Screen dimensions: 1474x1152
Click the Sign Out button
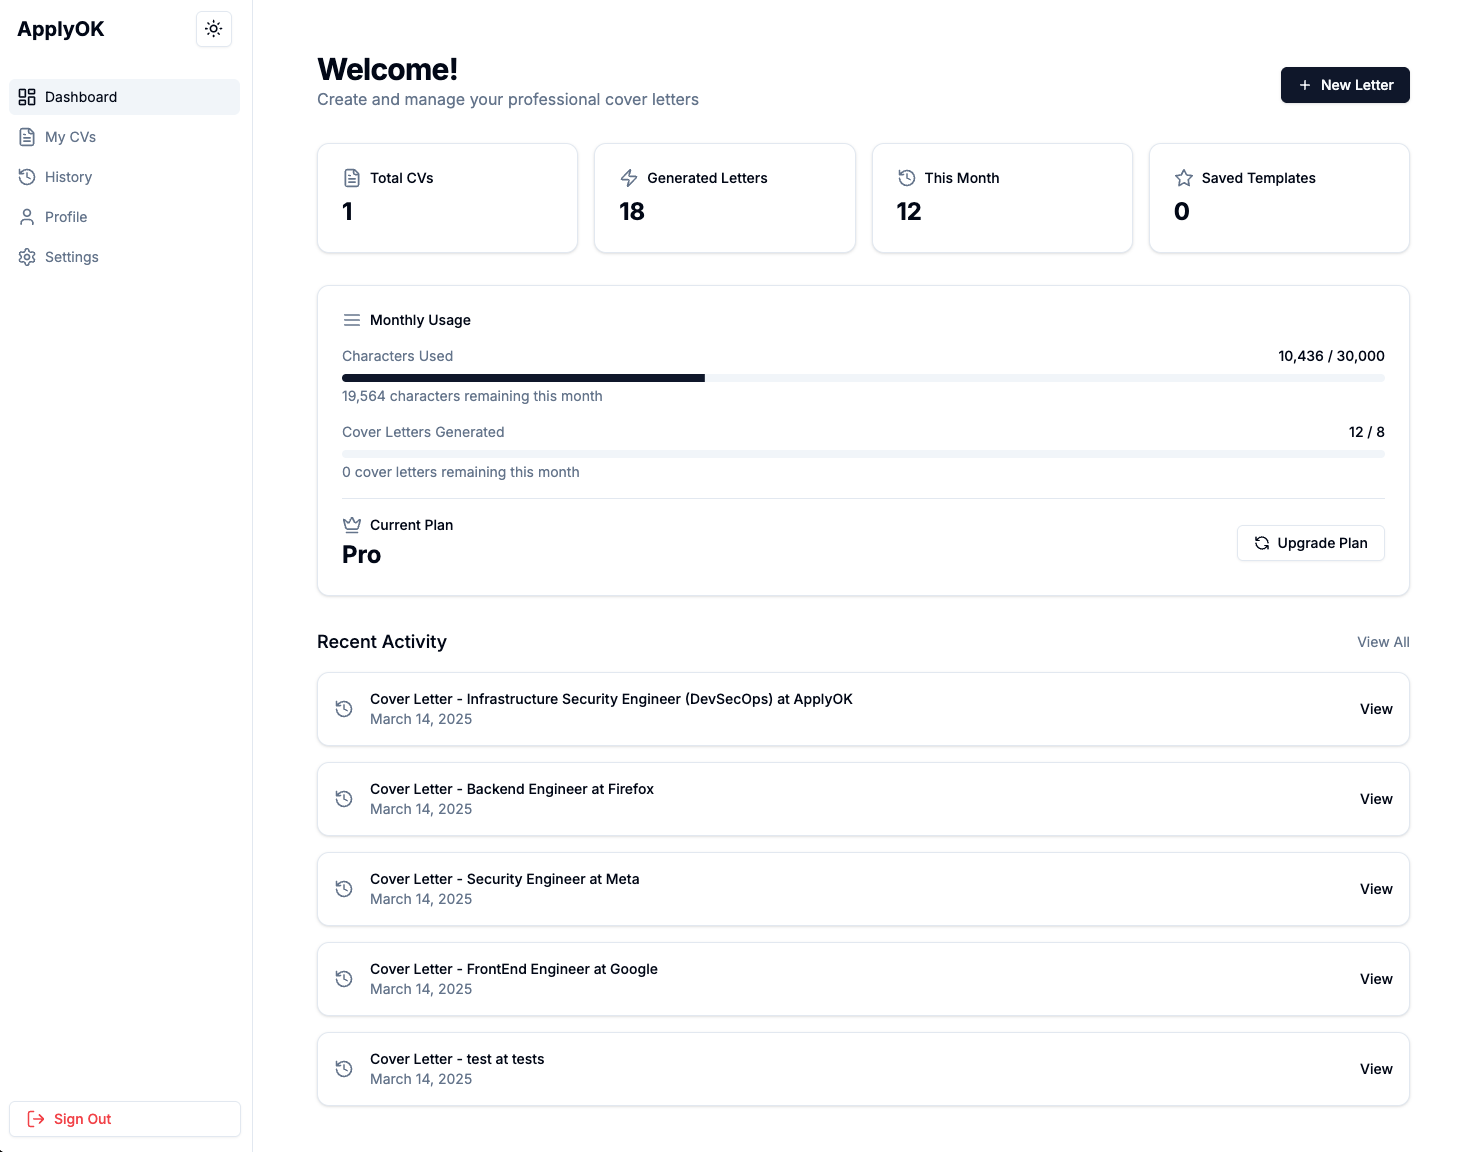coord(125,1119)
